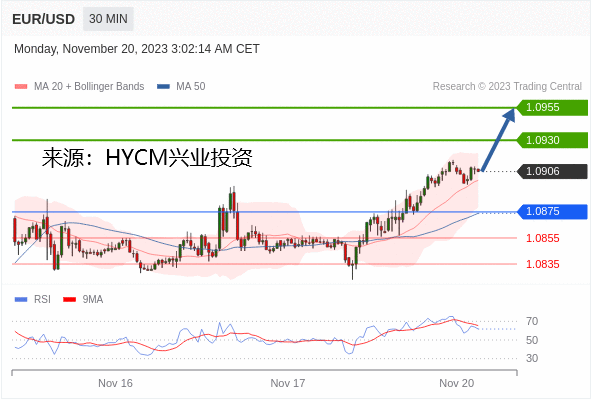The height and width of the screenshot is (400, 593).
Task: Click the blue upward forecast arrow
Action: [499, 140]
